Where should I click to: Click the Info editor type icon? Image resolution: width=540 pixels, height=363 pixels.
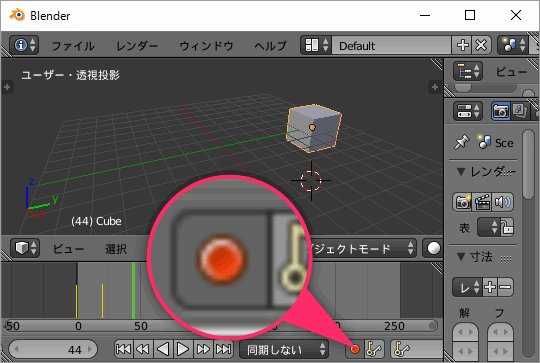pyautogui.click(x=24, y=45)
